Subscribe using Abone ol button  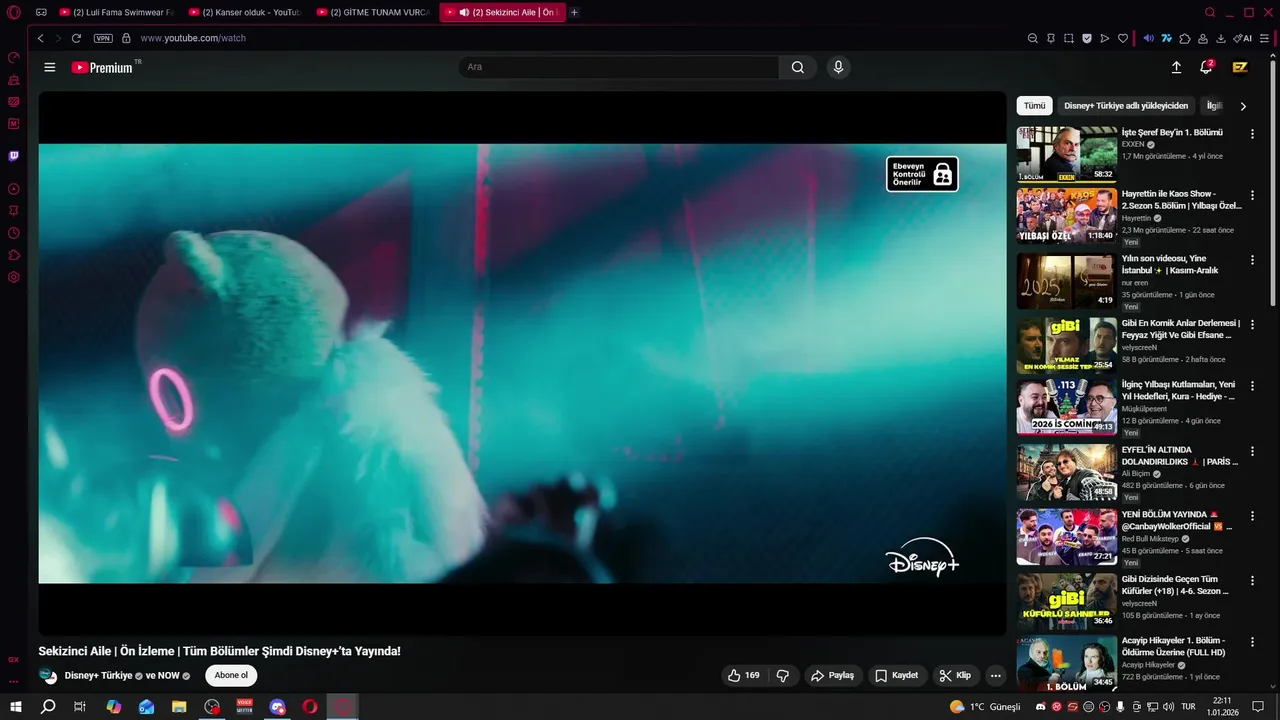[x=231, y=675]
